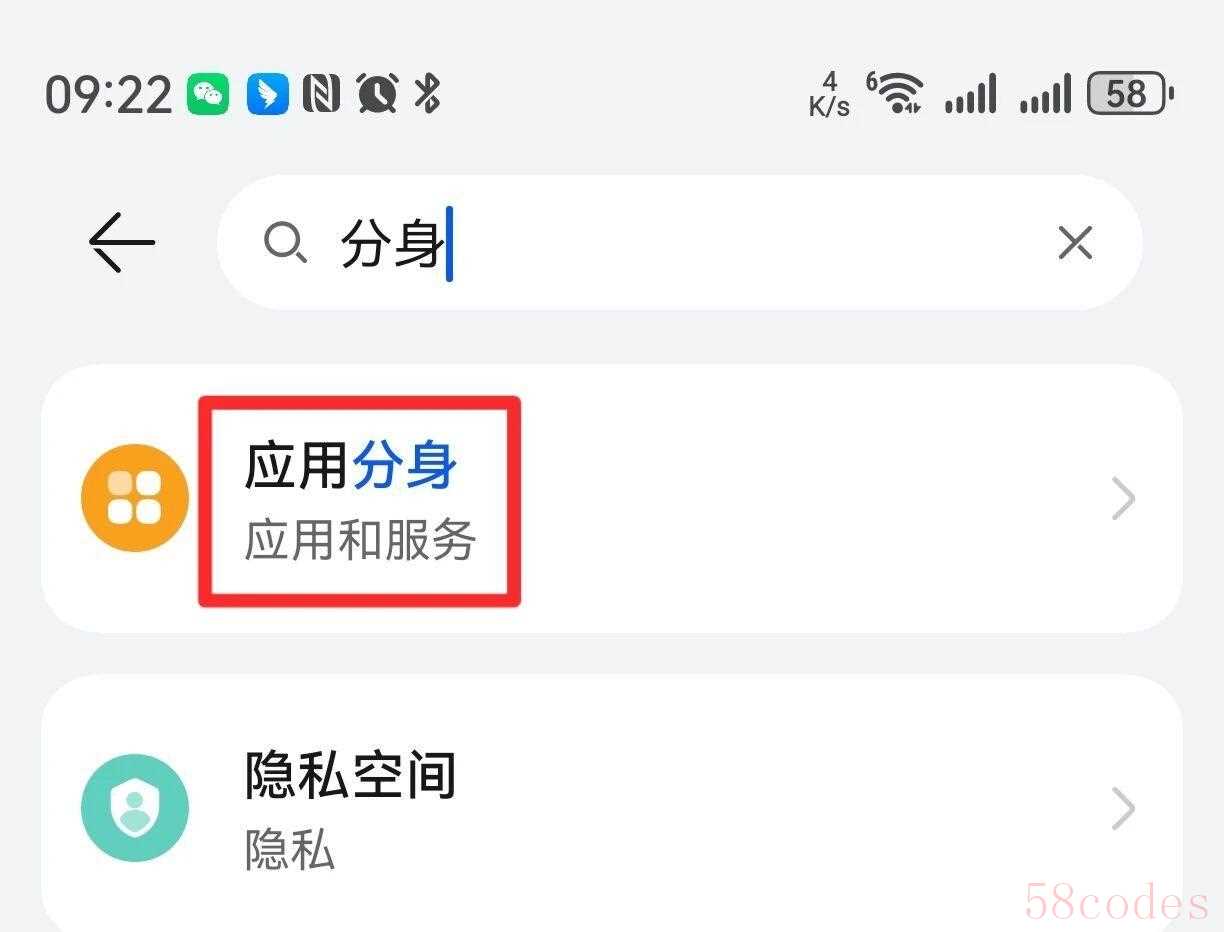The width and height of the screenshot is (1224, 932).
Task: Tap the blue bird notification icon
Action: pyautogui.click(x=267, y=95)
